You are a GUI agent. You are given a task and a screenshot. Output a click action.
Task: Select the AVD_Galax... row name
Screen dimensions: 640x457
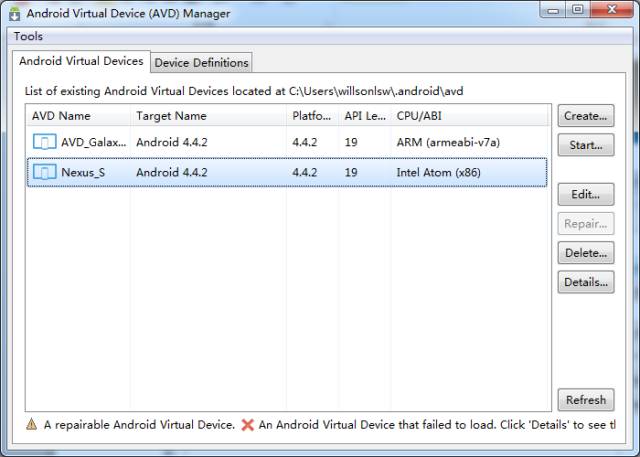pos(93,142)
